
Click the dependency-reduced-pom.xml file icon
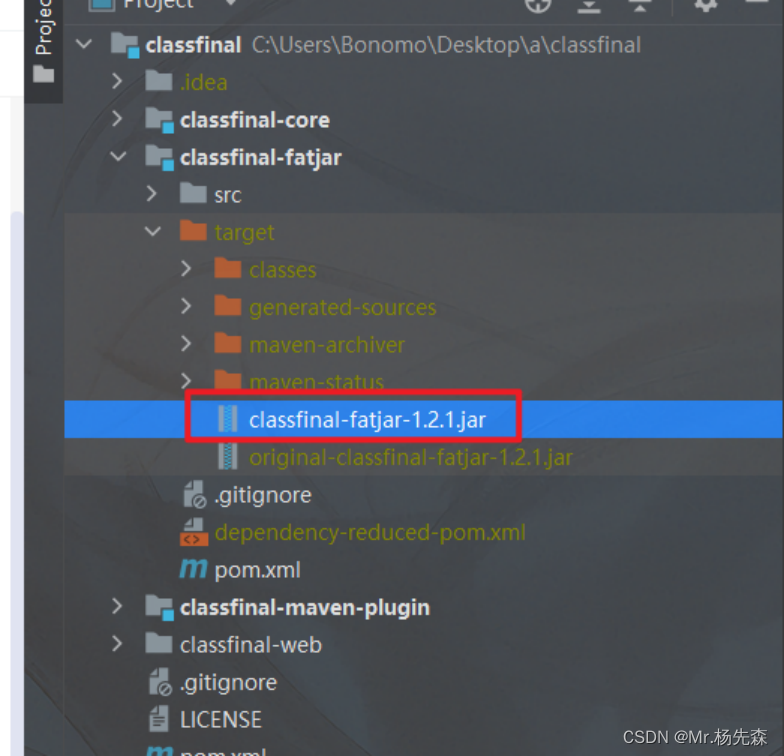click(x=194, y=532)
